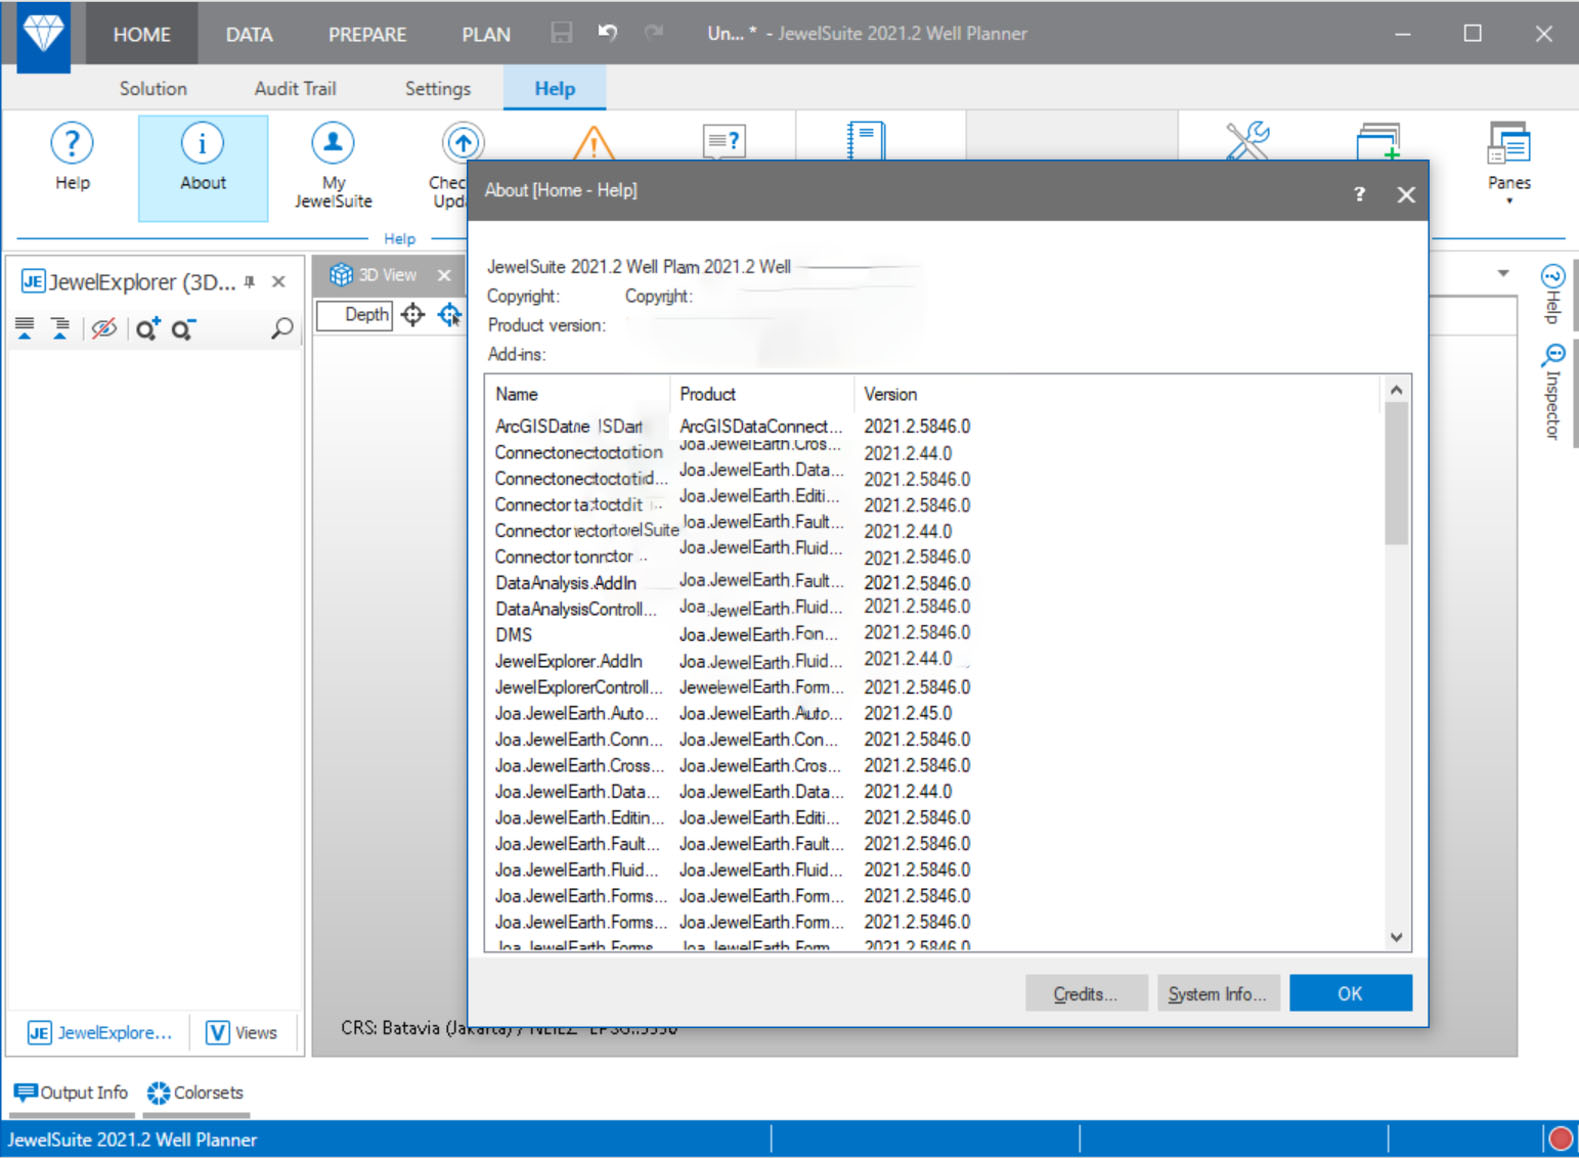
Task: Click the new window ribbon icon
Action: 1378,141
